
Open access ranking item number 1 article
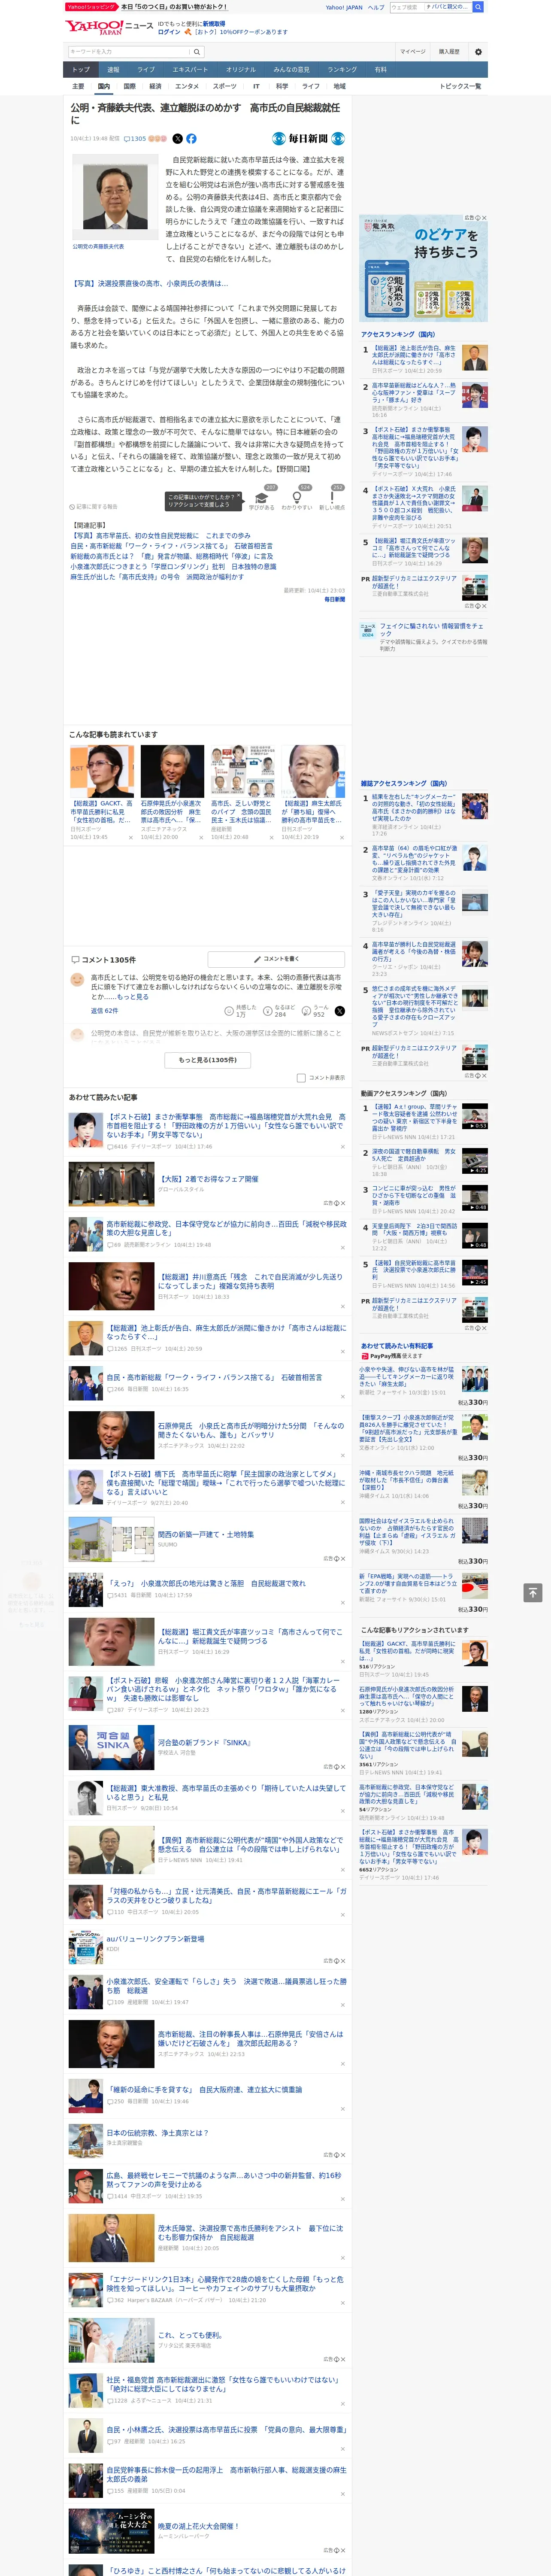point(425,360)
